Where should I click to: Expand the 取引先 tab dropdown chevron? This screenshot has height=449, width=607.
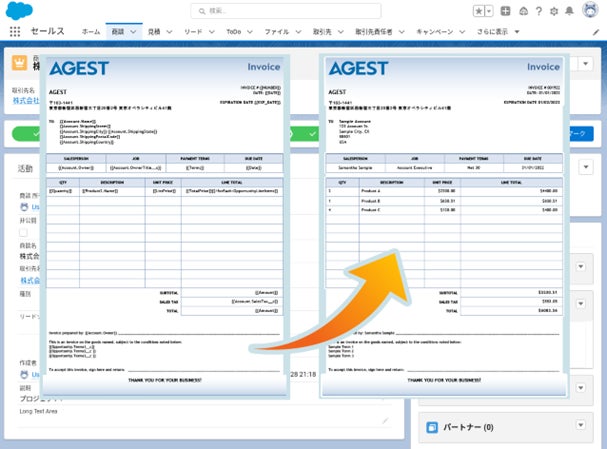340,32
